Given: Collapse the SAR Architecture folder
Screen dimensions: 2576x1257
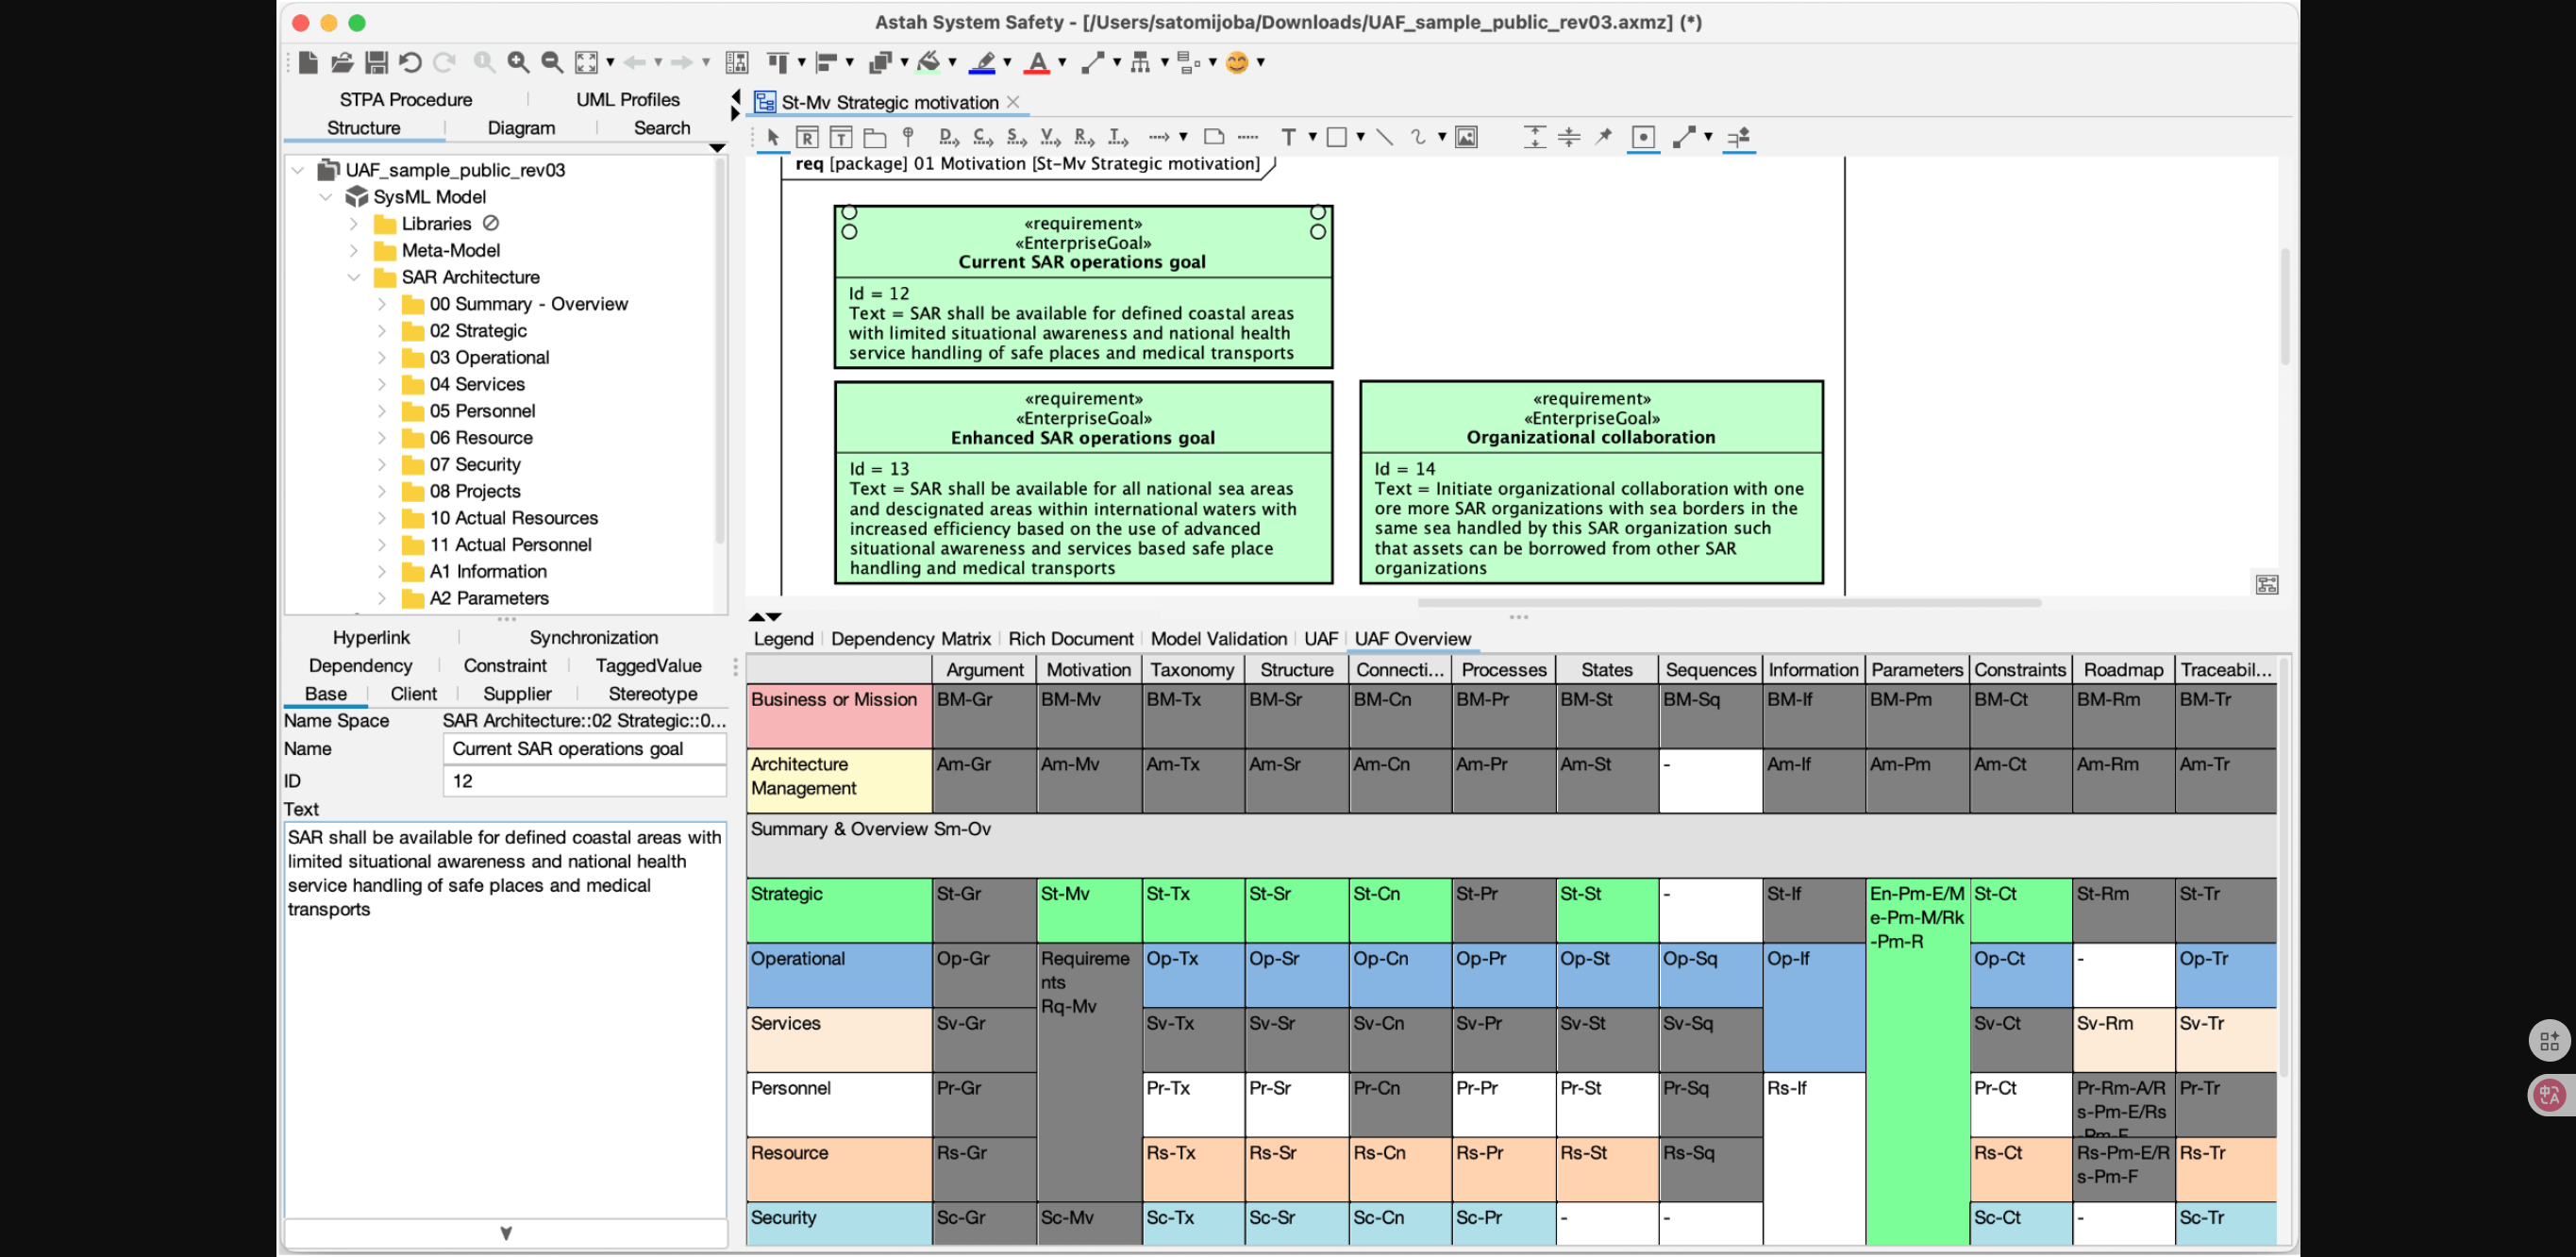Looking at the screenshot, I should tap(354, 277).
